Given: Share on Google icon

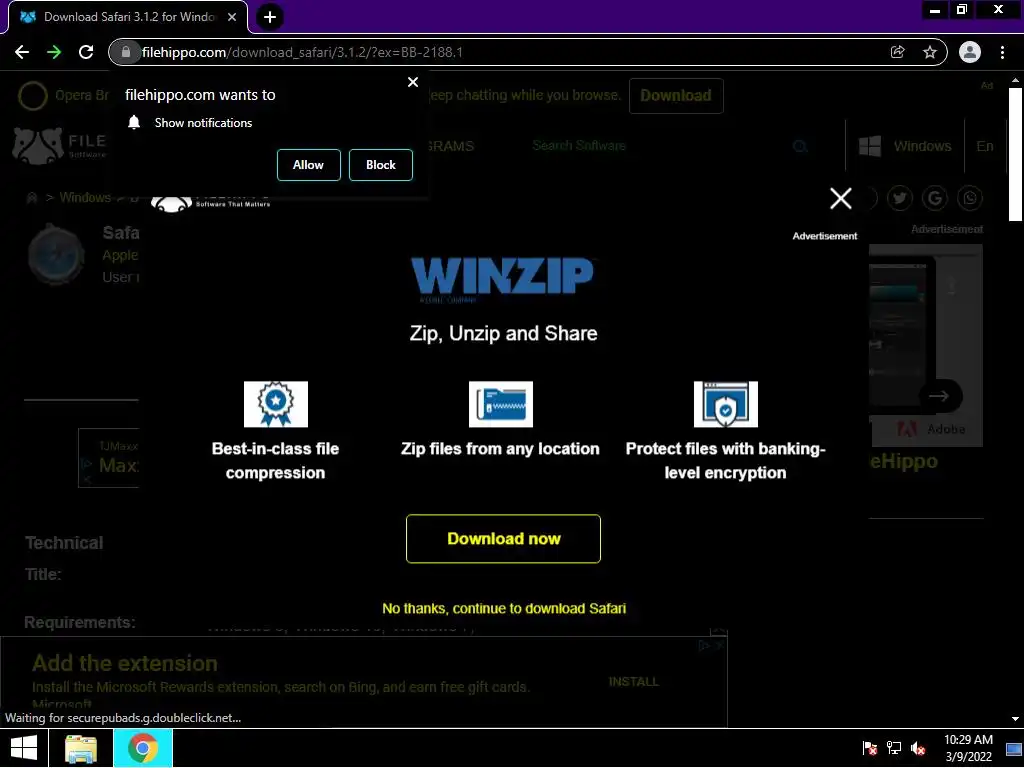Looking at the screenshot, I should click(x=935, y=198).
